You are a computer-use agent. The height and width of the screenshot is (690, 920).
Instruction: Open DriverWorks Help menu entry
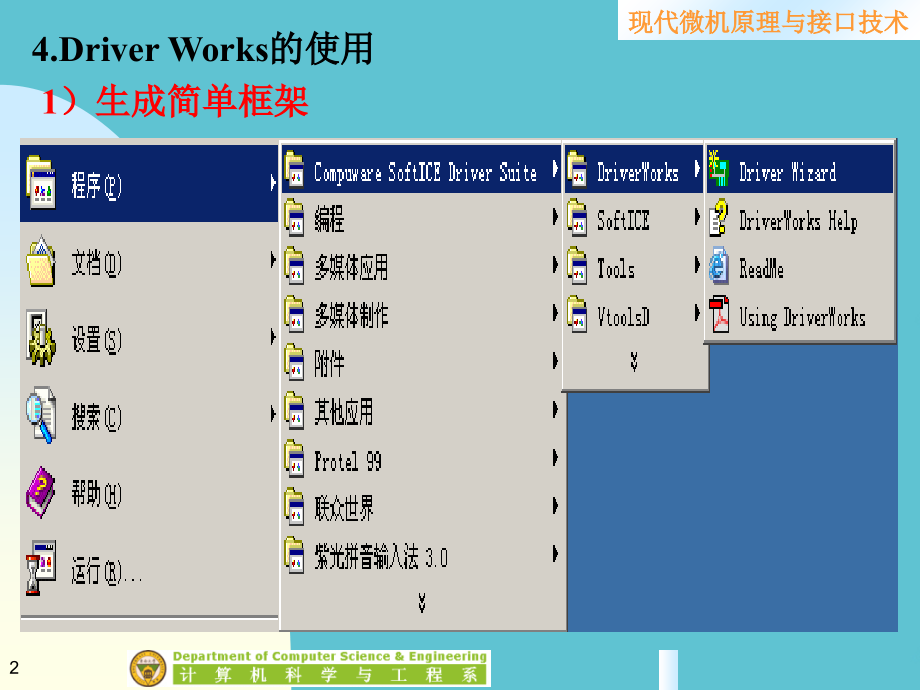[800, 218]
